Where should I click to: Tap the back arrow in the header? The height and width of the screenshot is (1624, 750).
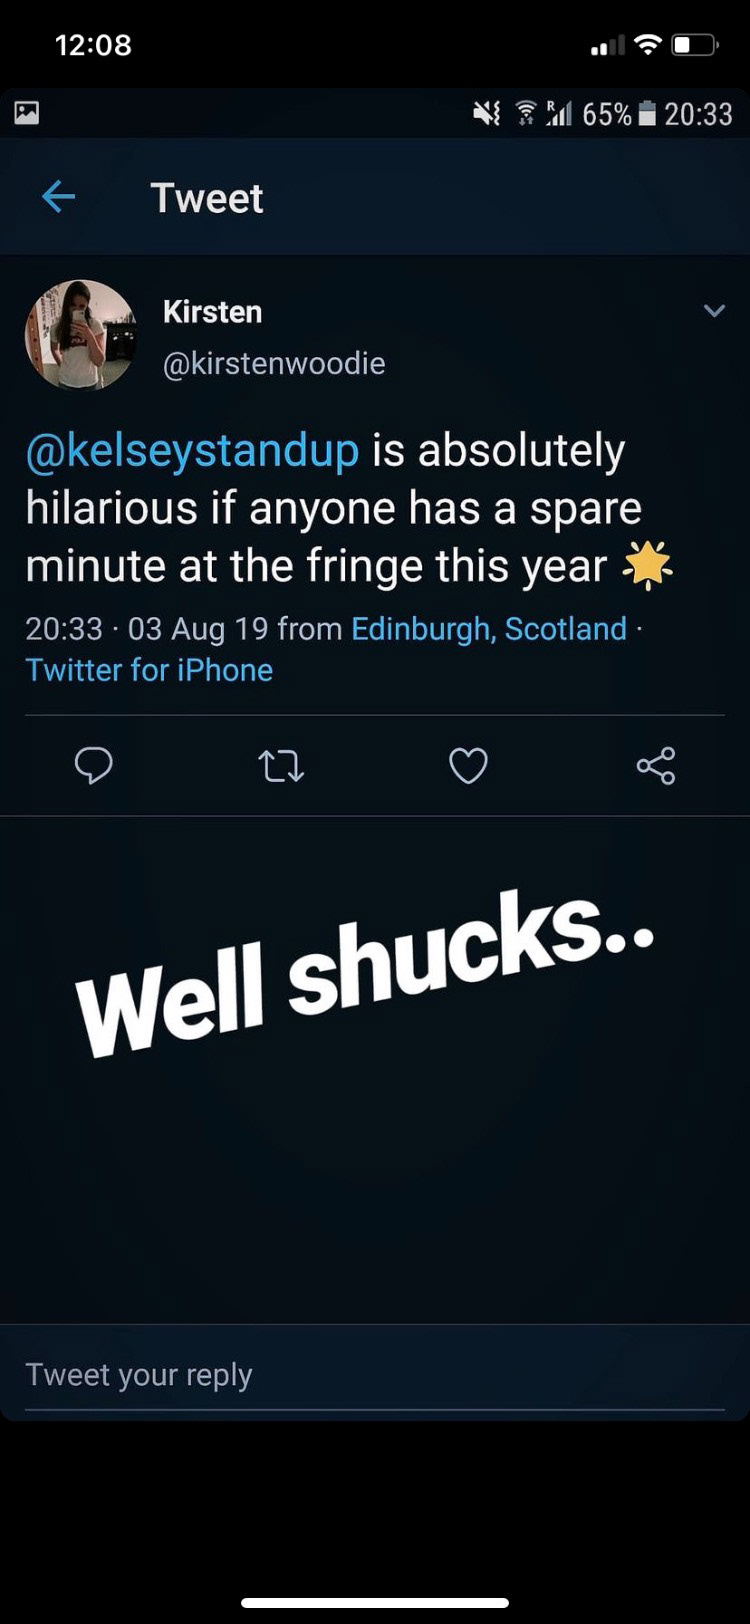59,197
